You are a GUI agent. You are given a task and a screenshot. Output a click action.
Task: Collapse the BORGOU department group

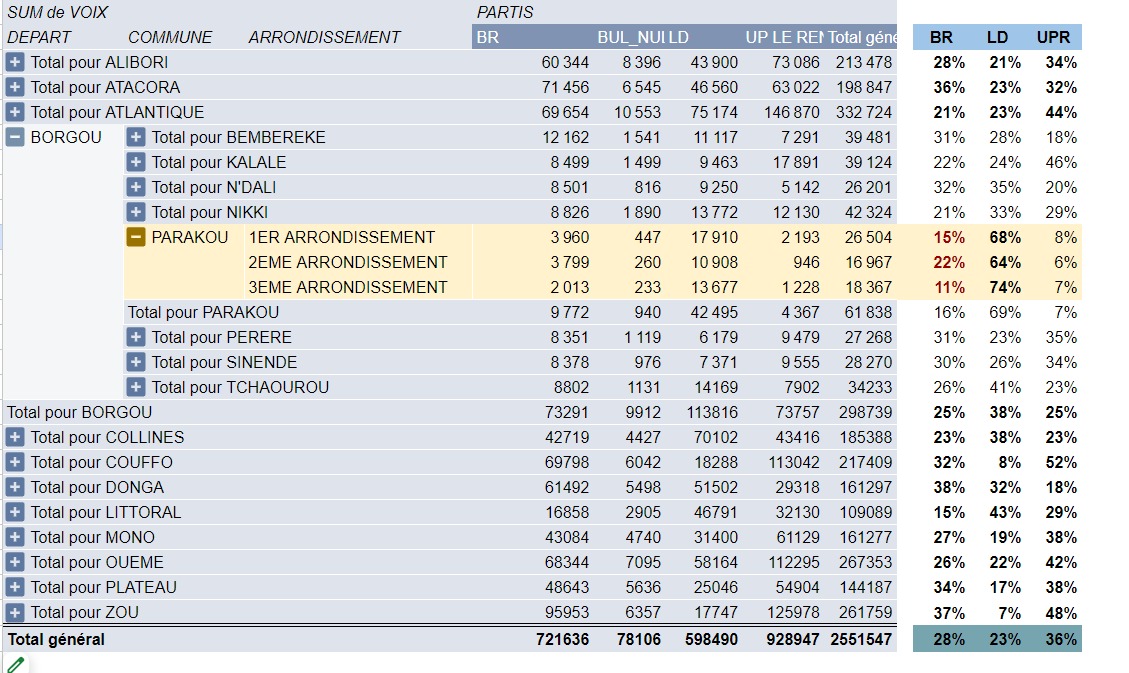15,137
